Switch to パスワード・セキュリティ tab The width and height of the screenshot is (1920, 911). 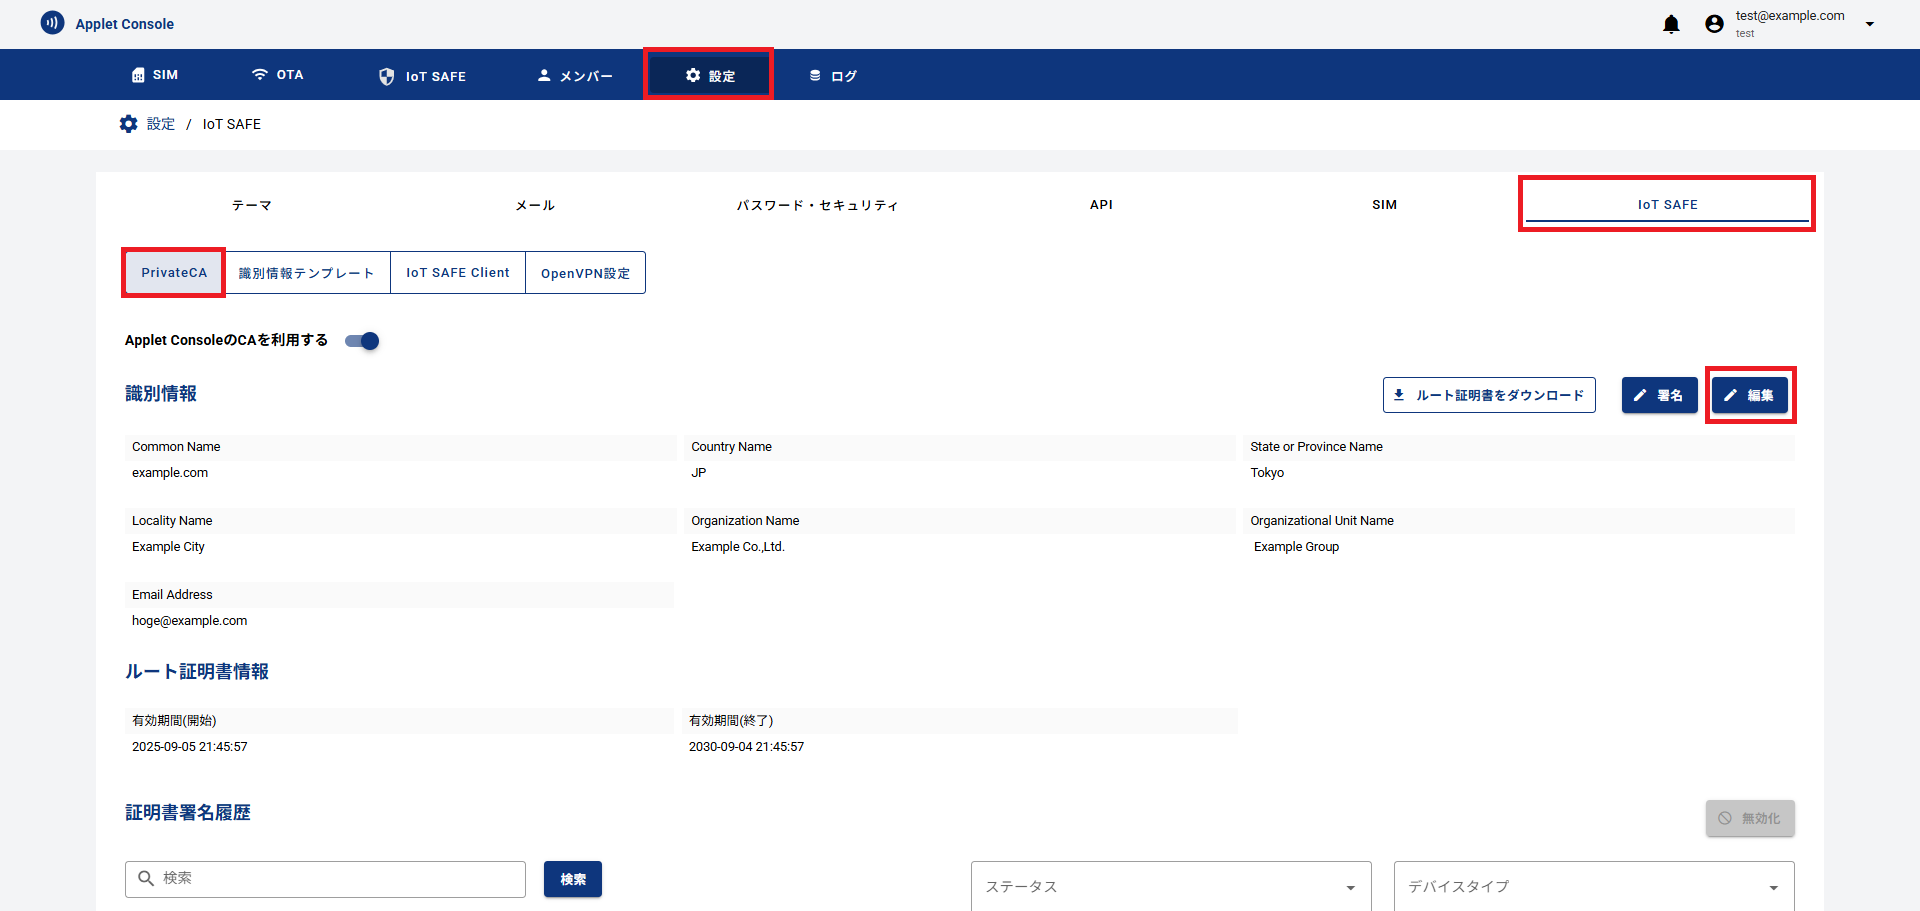(x=817, y=205)
